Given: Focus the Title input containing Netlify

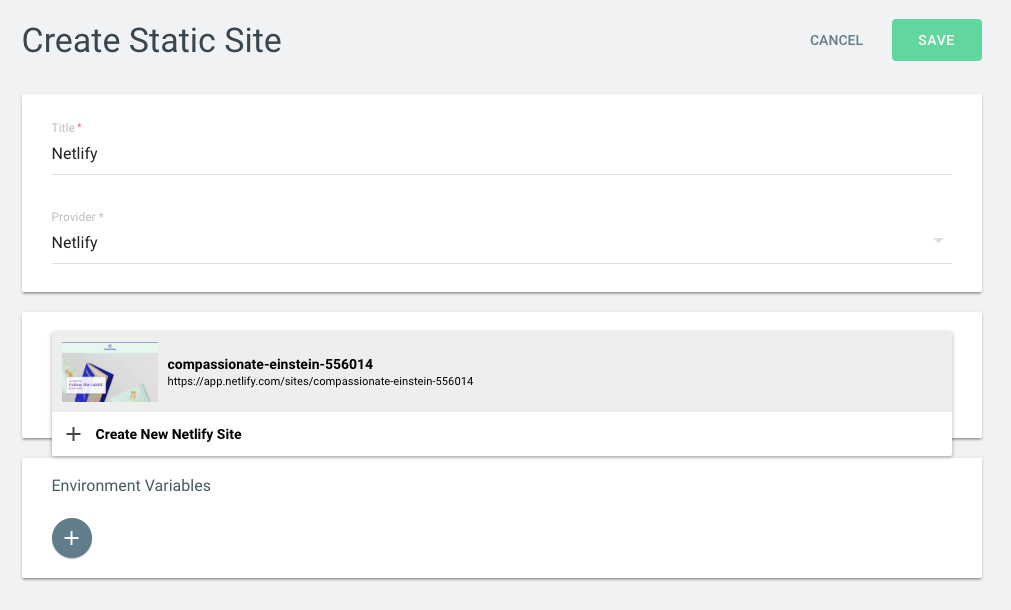Looking at the screenshot, I should tap(501, 153).
